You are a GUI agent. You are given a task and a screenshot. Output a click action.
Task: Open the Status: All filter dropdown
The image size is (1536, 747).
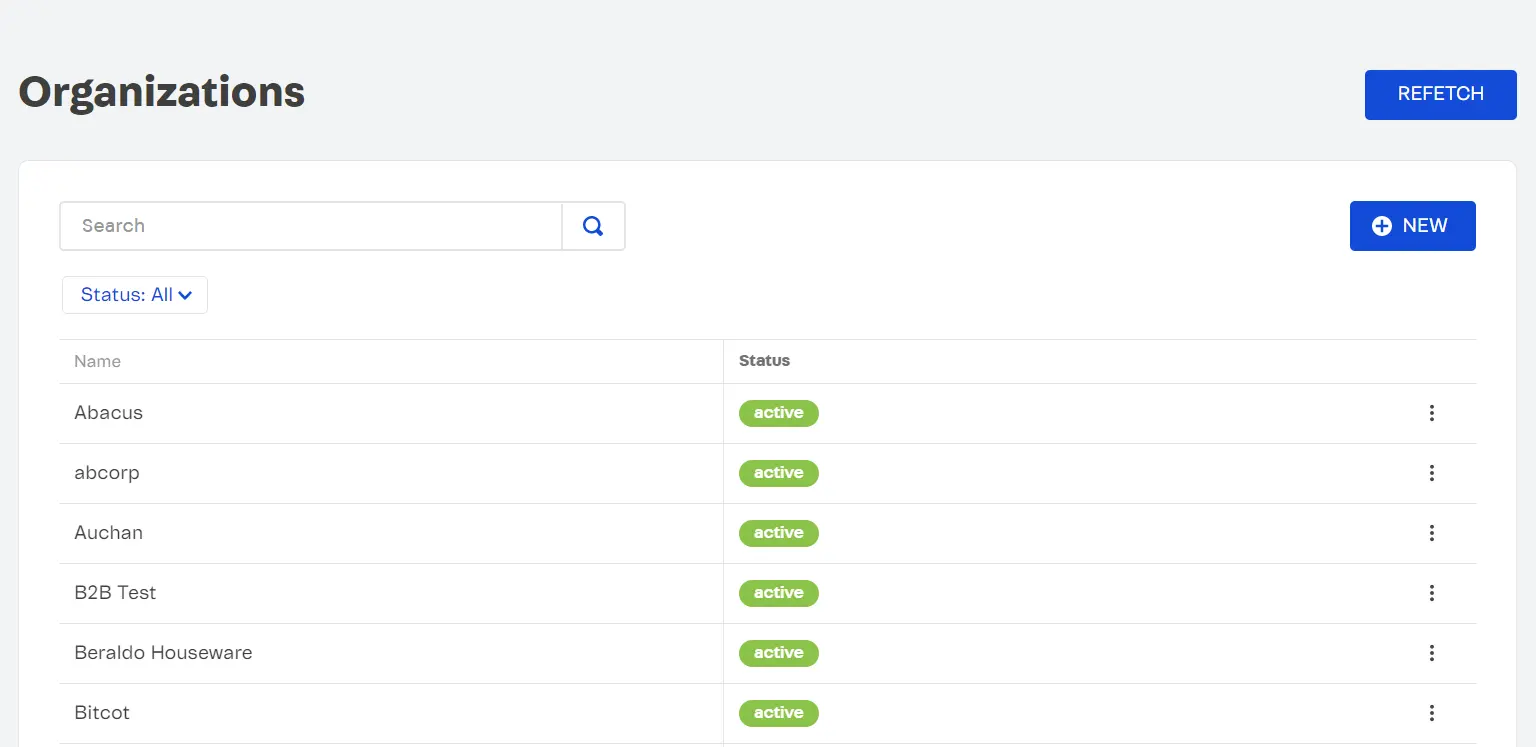point(134,294)
